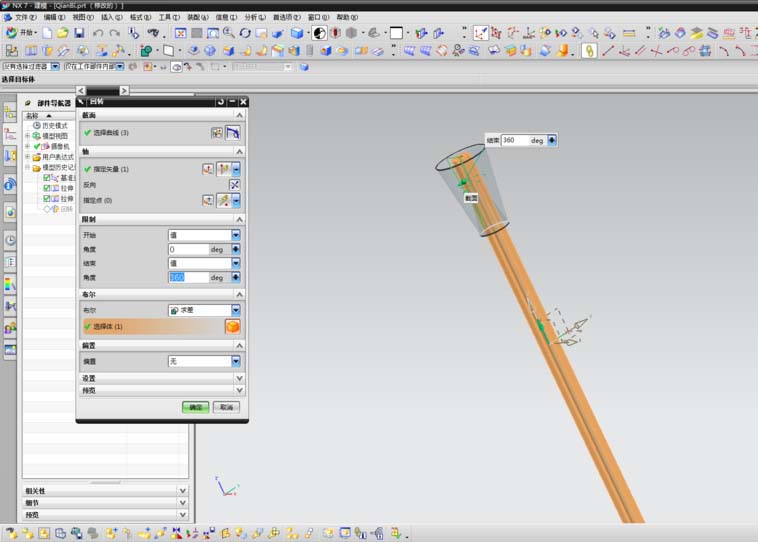Click the Cancel button in dialog

[x=226, y=407]
